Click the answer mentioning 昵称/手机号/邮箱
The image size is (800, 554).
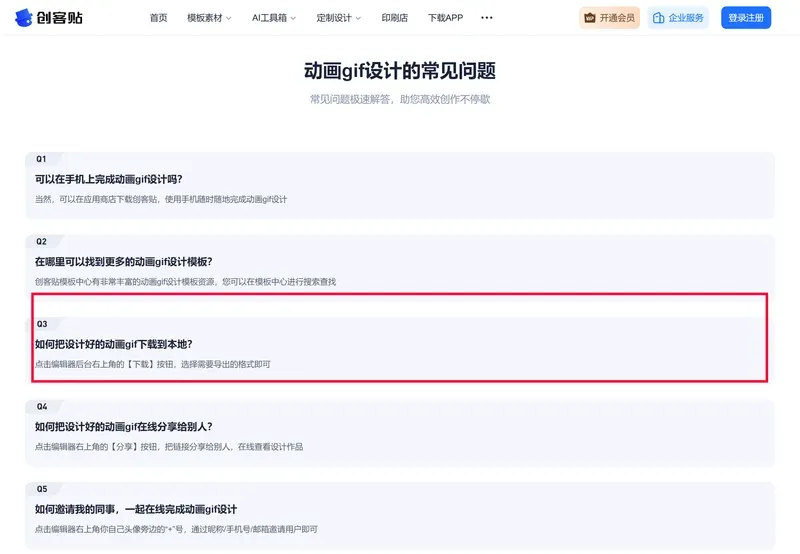176,530
